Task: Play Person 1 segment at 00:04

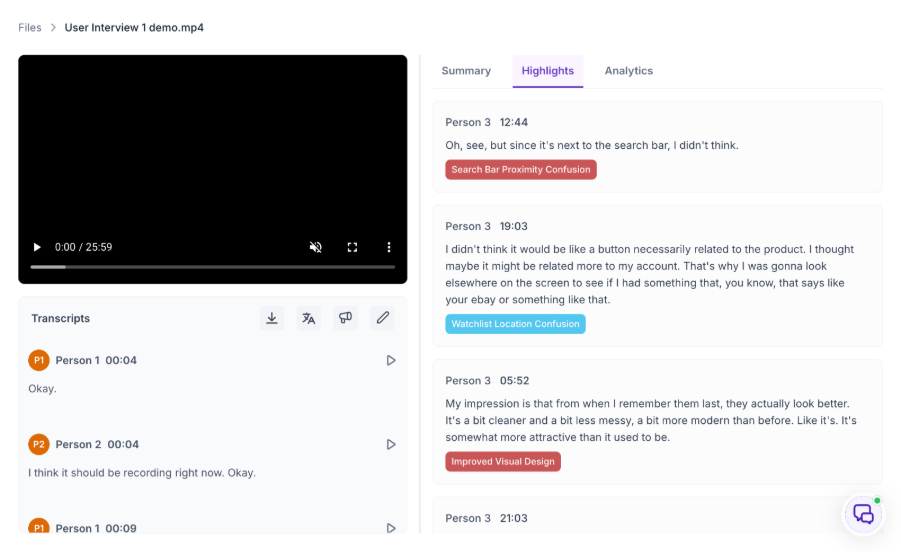Action: click(x=391, y=360)
